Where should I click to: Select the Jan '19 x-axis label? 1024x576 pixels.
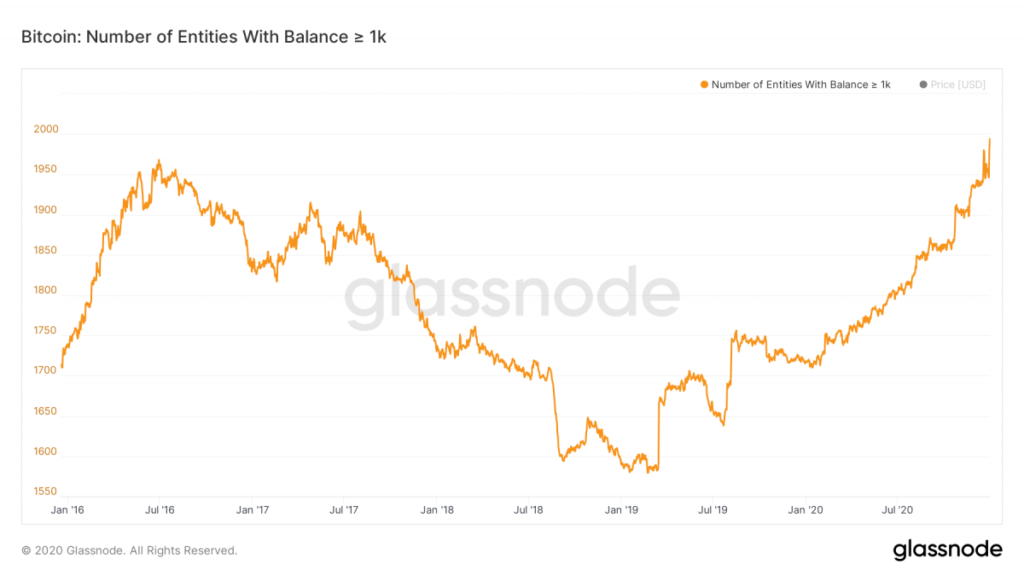[621, 510]
